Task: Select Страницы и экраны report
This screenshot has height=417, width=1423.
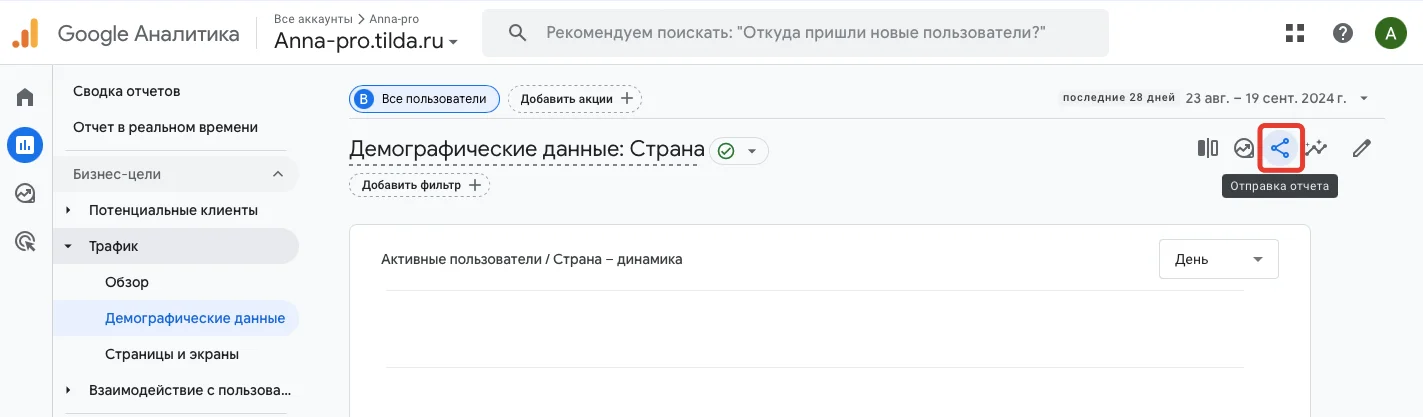Action: (x=171, y=354)
